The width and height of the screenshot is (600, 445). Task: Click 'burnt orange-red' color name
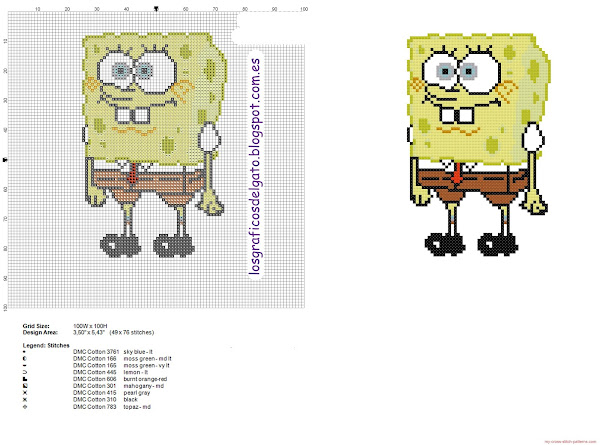(145, 379)
